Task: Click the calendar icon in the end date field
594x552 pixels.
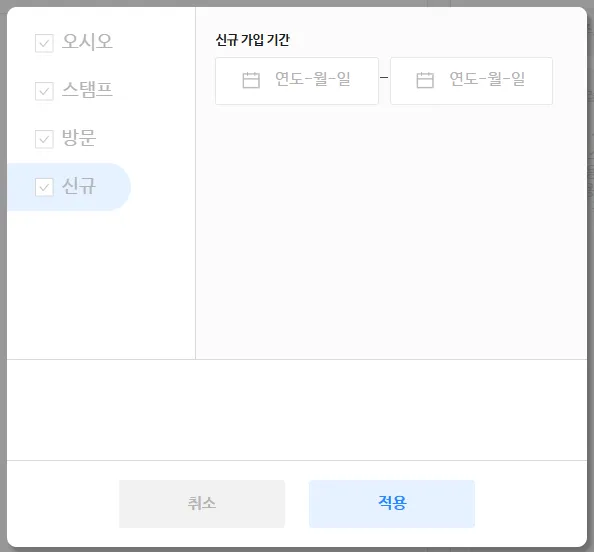Action: (x=425, y=80)
